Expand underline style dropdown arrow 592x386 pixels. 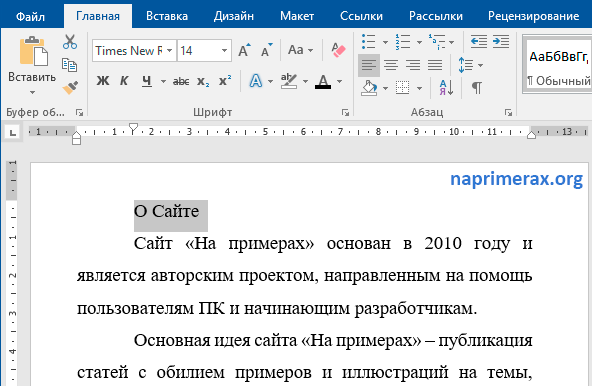[163, 81]
